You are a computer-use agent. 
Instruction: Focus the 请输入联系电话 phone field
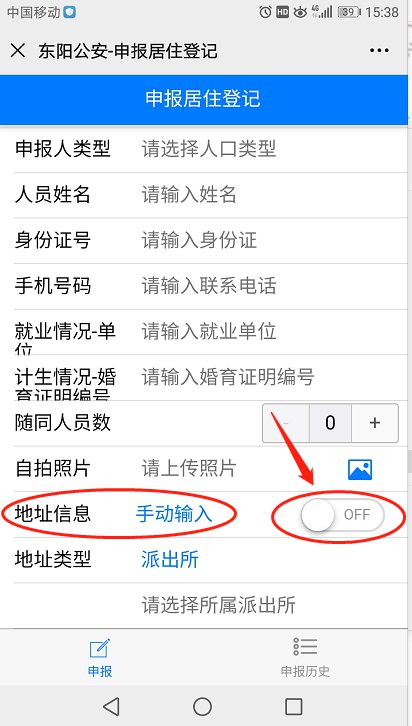[x=209, y=286]
